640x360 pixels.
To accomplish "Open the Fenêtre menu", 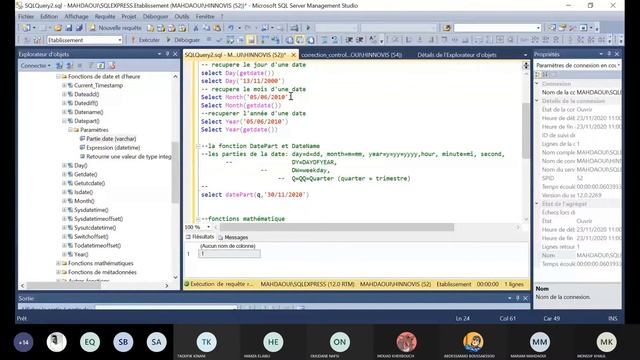I will click(205, 16).
